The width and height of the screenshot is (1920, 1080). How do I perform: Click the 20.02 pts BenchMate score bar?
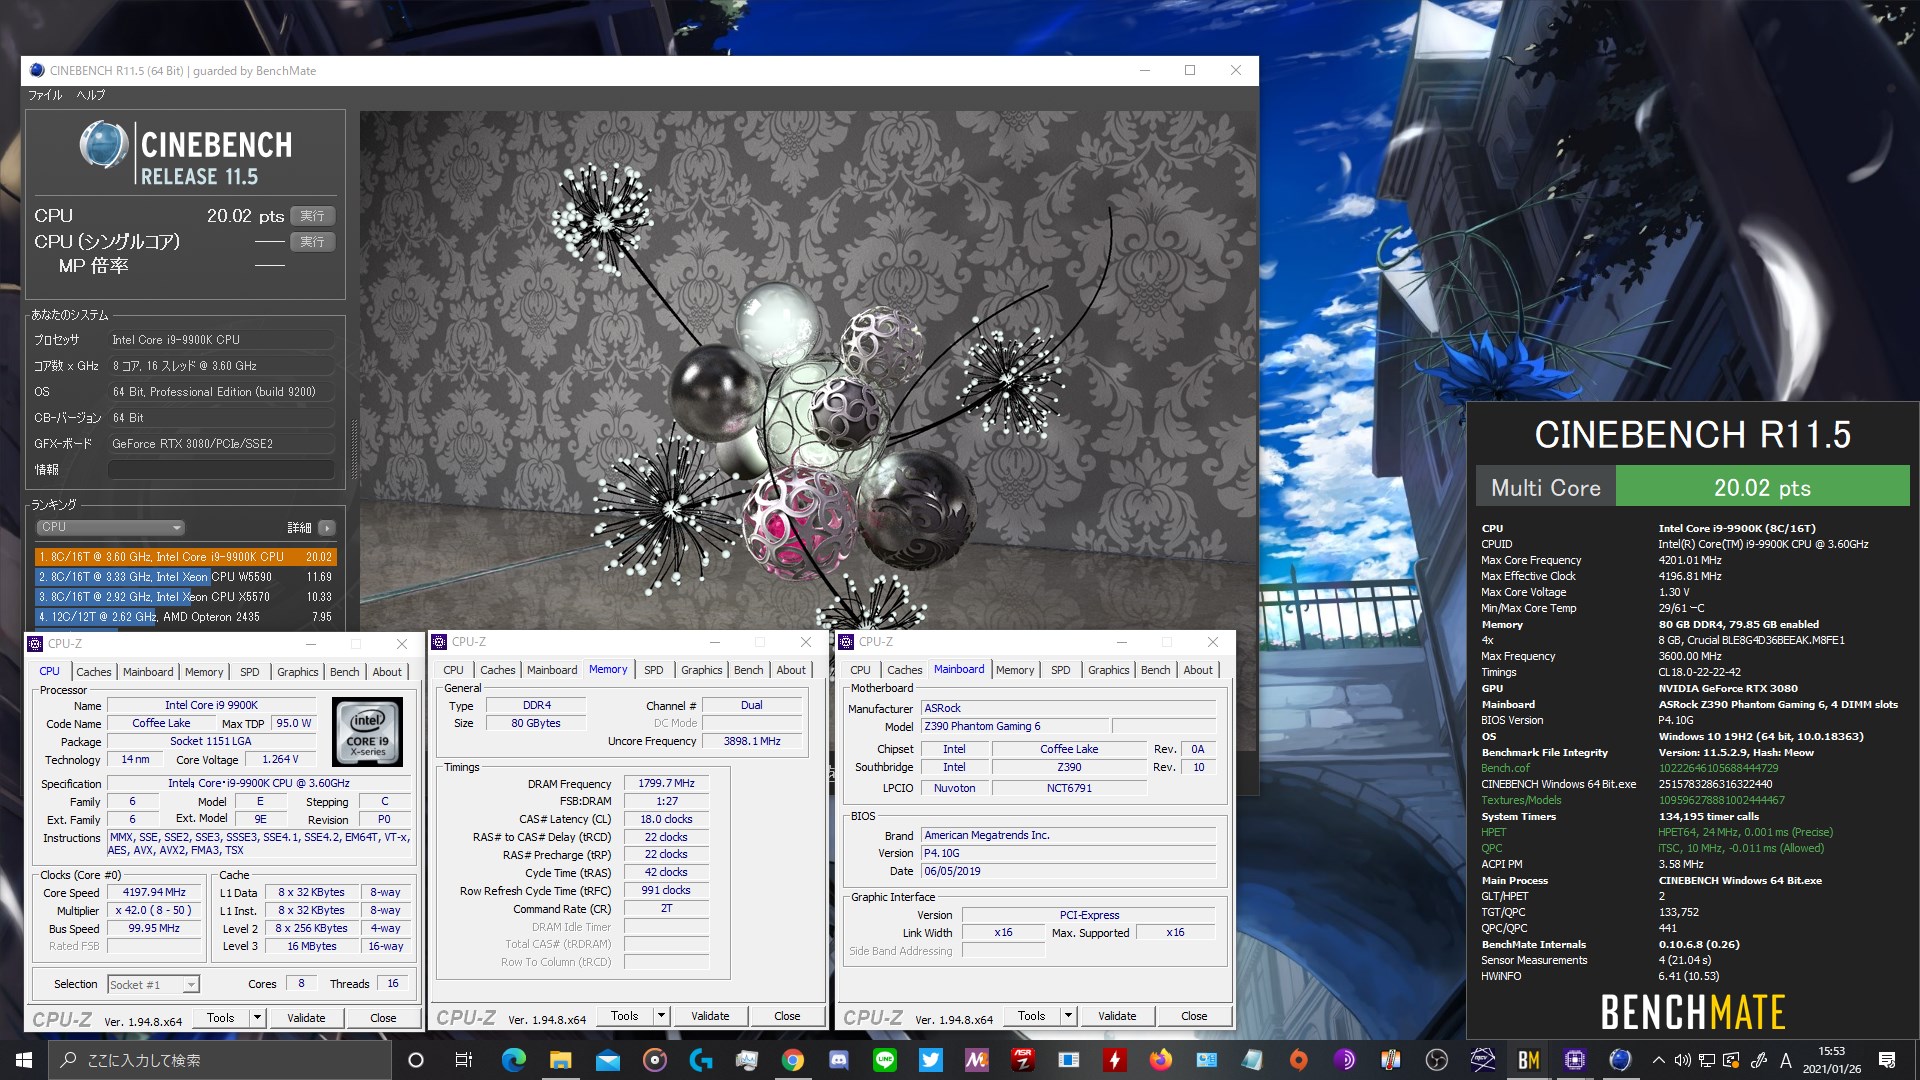pyautogui.click(x=1762, y=487)
